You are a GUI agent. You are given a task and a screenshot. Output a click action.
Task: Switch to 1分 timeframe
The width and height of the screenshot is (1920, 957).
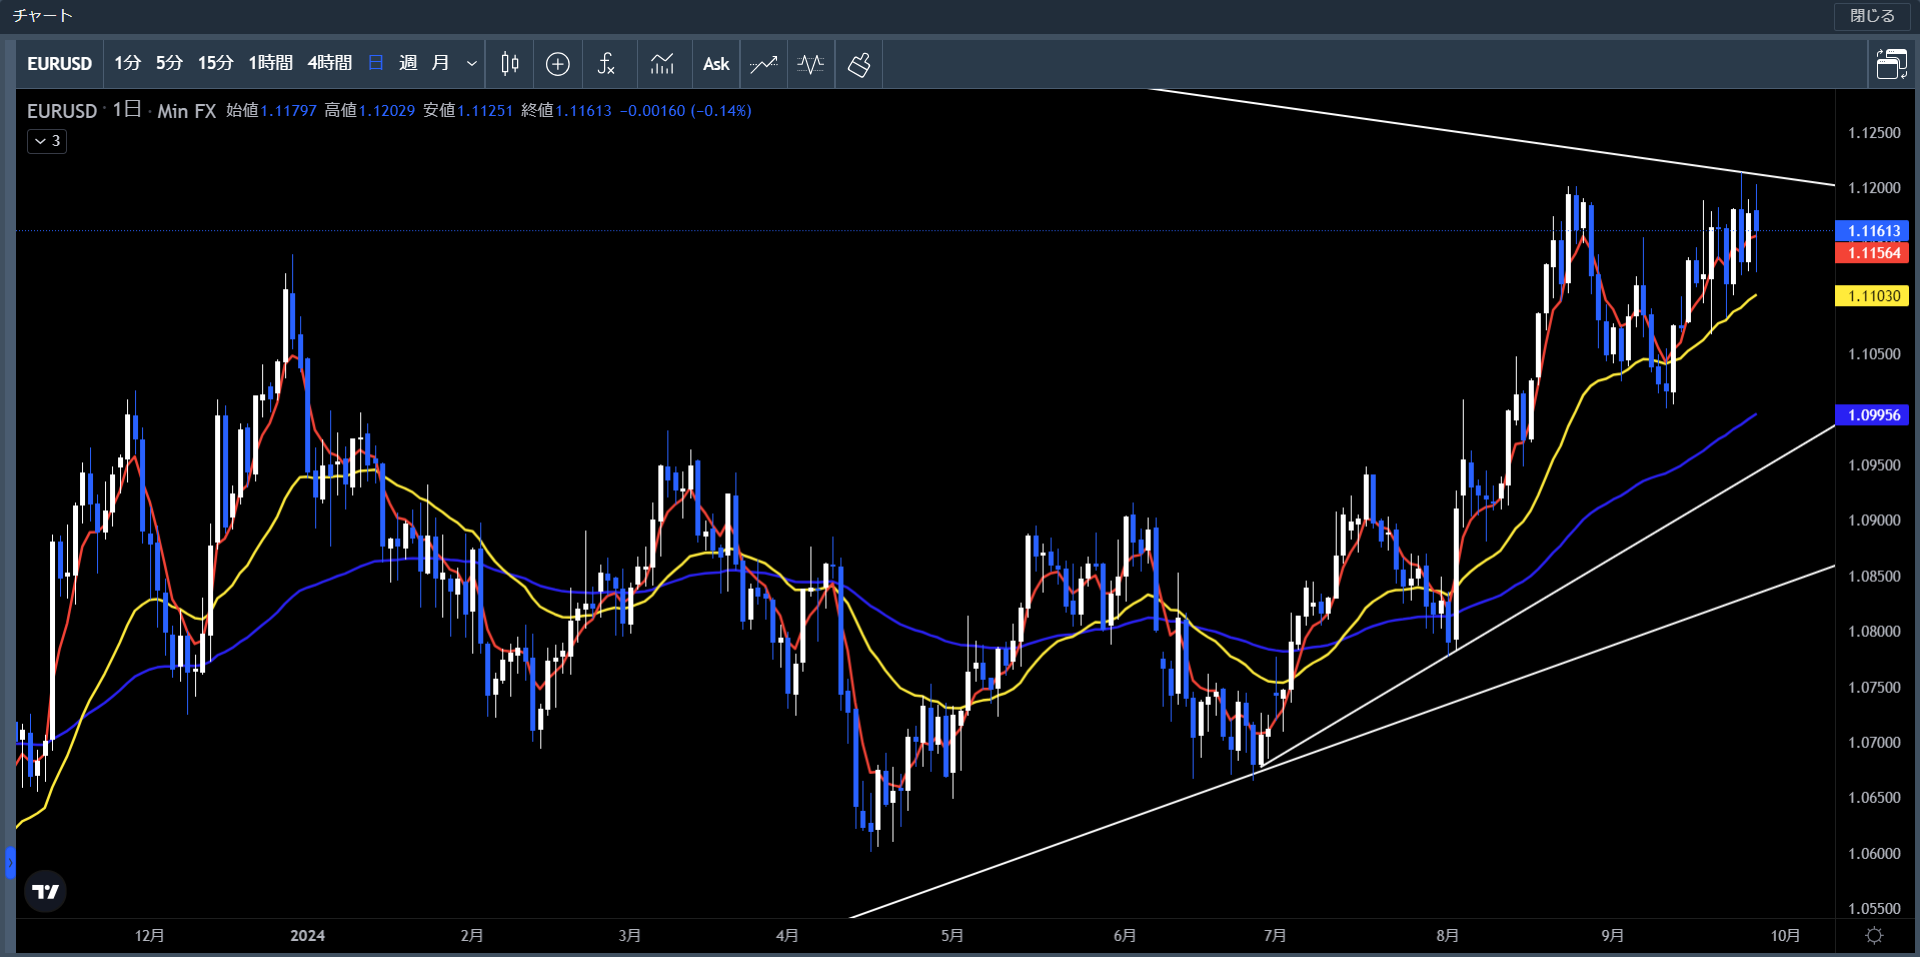pyautogui.click(x=128, y=63)
